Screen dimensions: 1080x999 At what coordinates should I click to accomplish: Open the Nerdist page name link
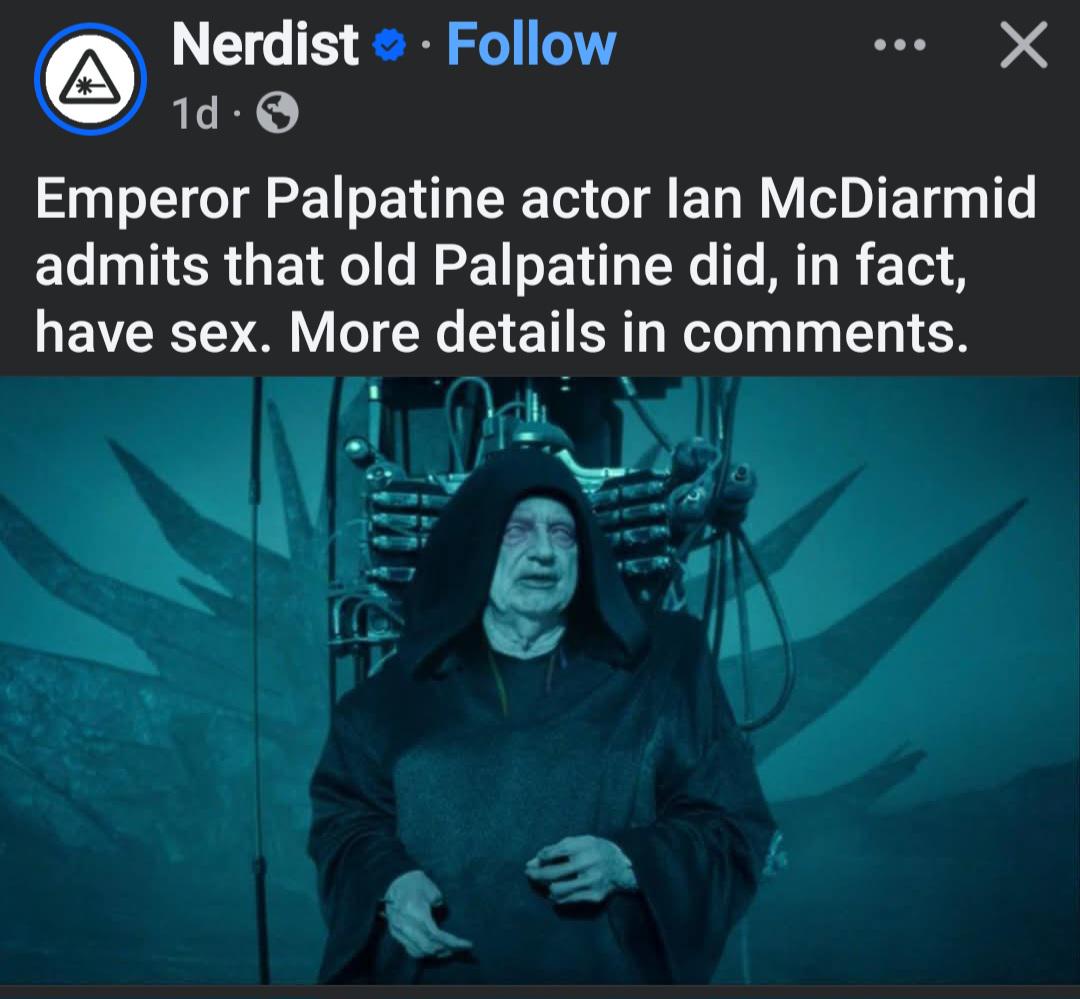point(265,45)
